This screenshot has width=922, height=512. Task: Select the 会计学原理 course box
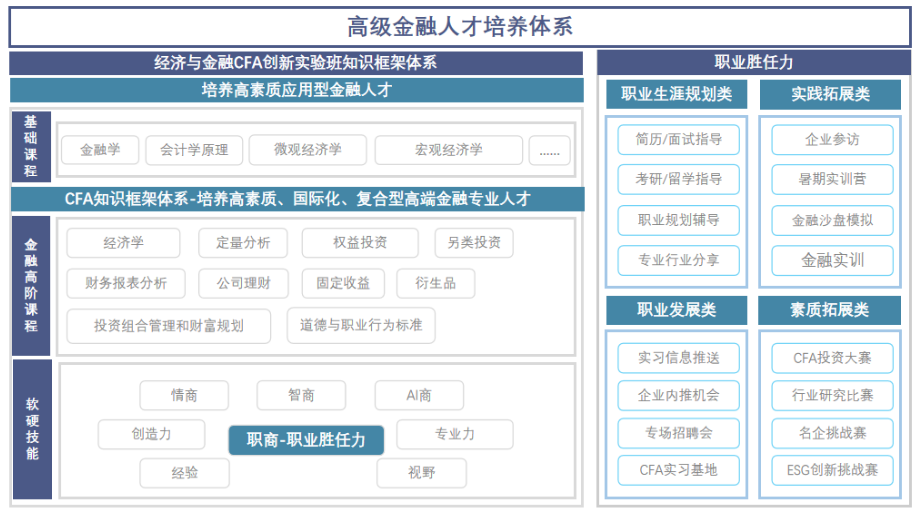pos(194,150)
